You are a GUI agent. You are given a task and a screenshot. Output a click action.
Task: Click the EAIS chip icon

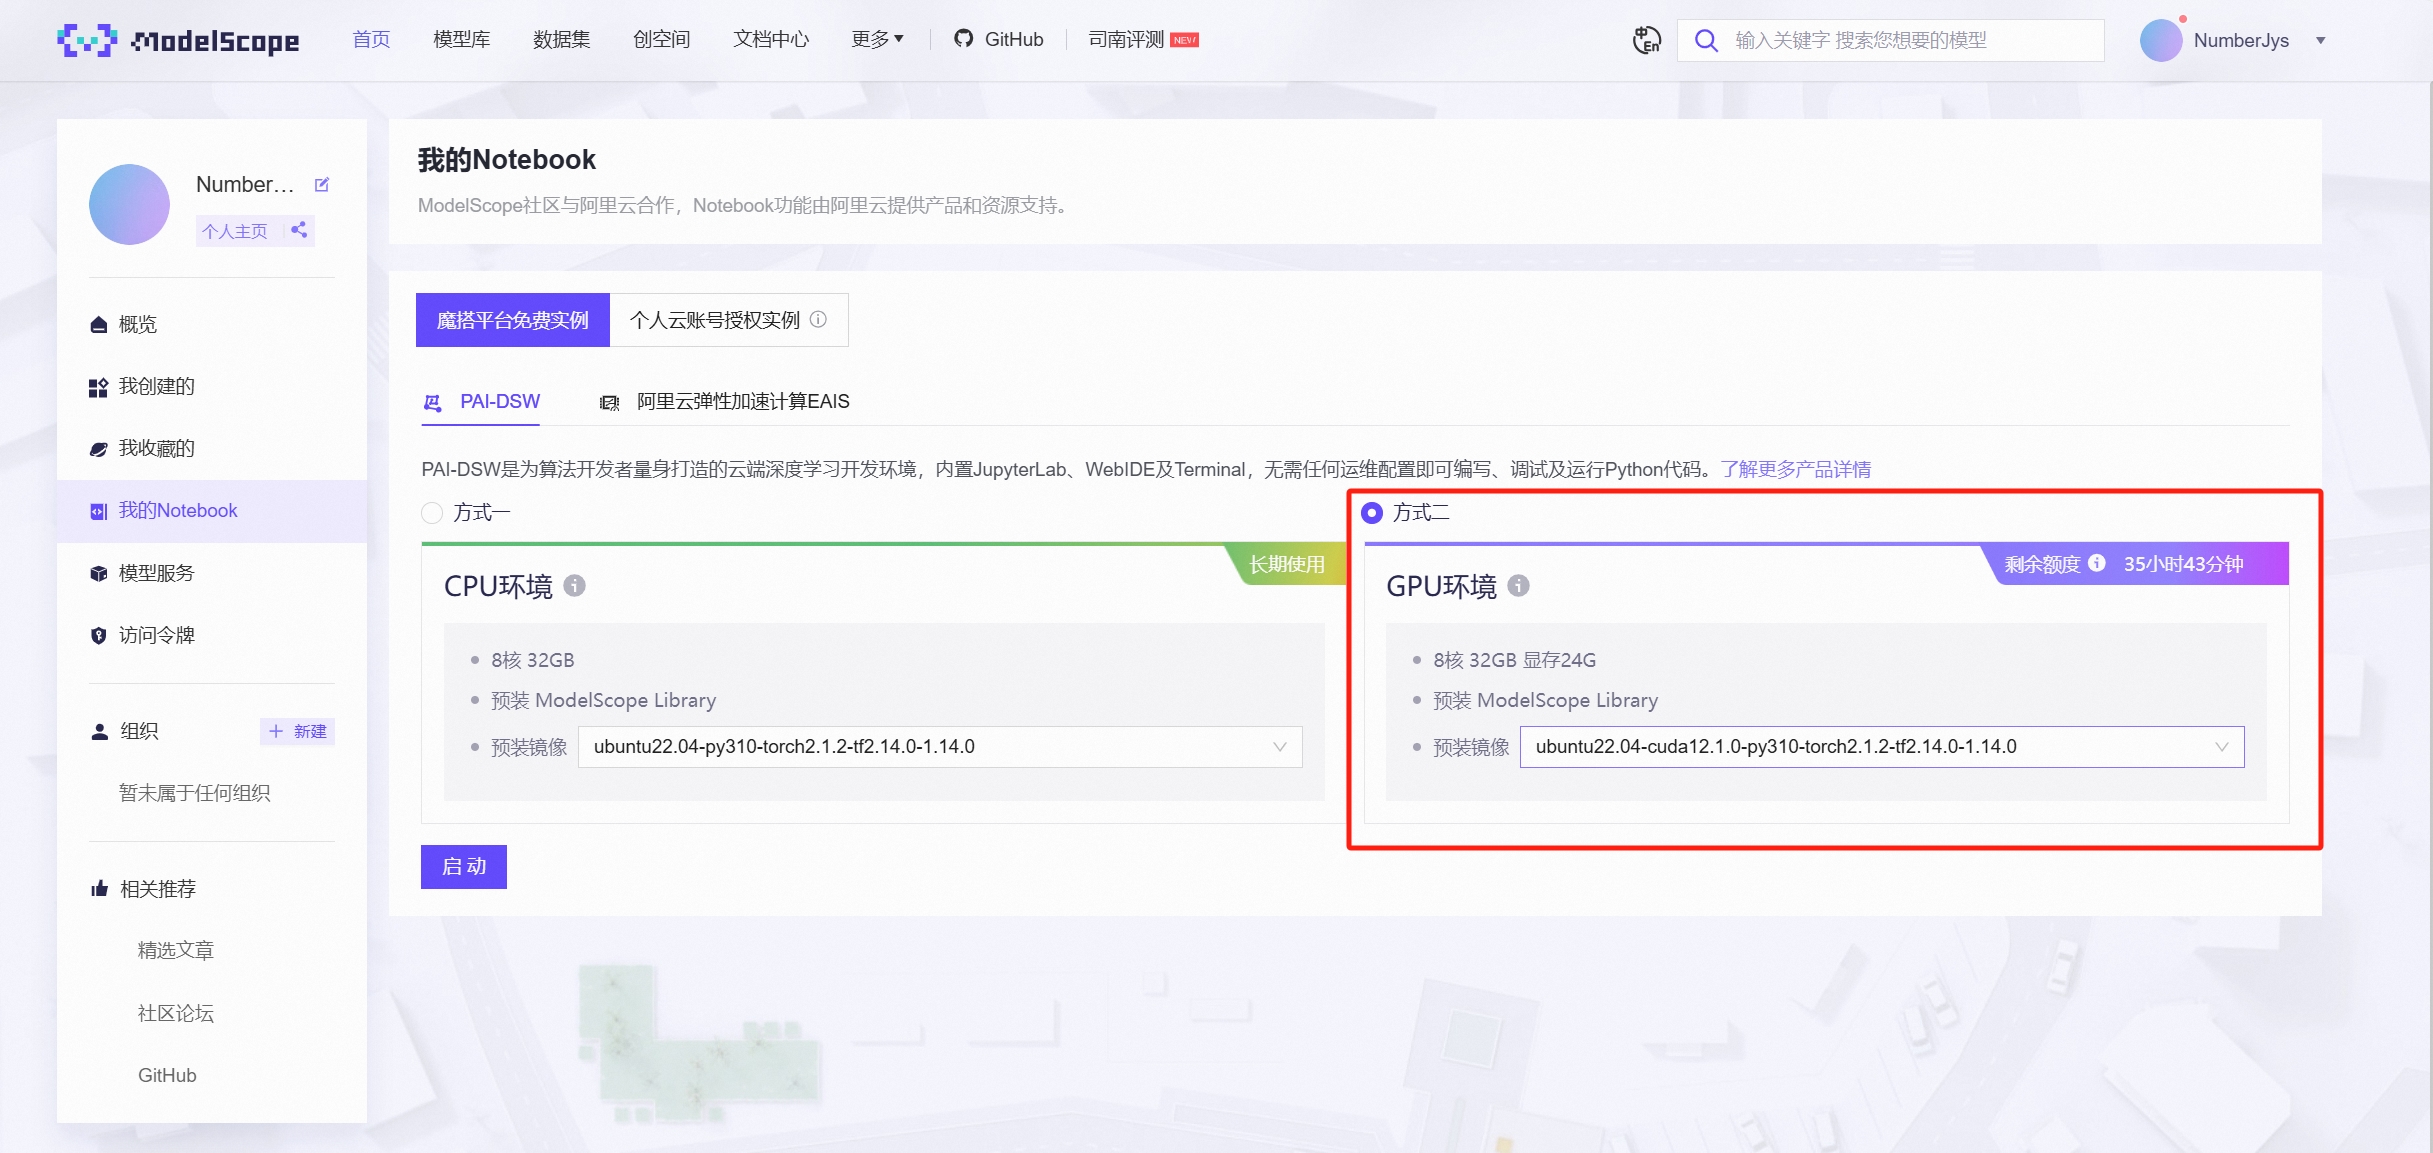click(x=609, y=403)
